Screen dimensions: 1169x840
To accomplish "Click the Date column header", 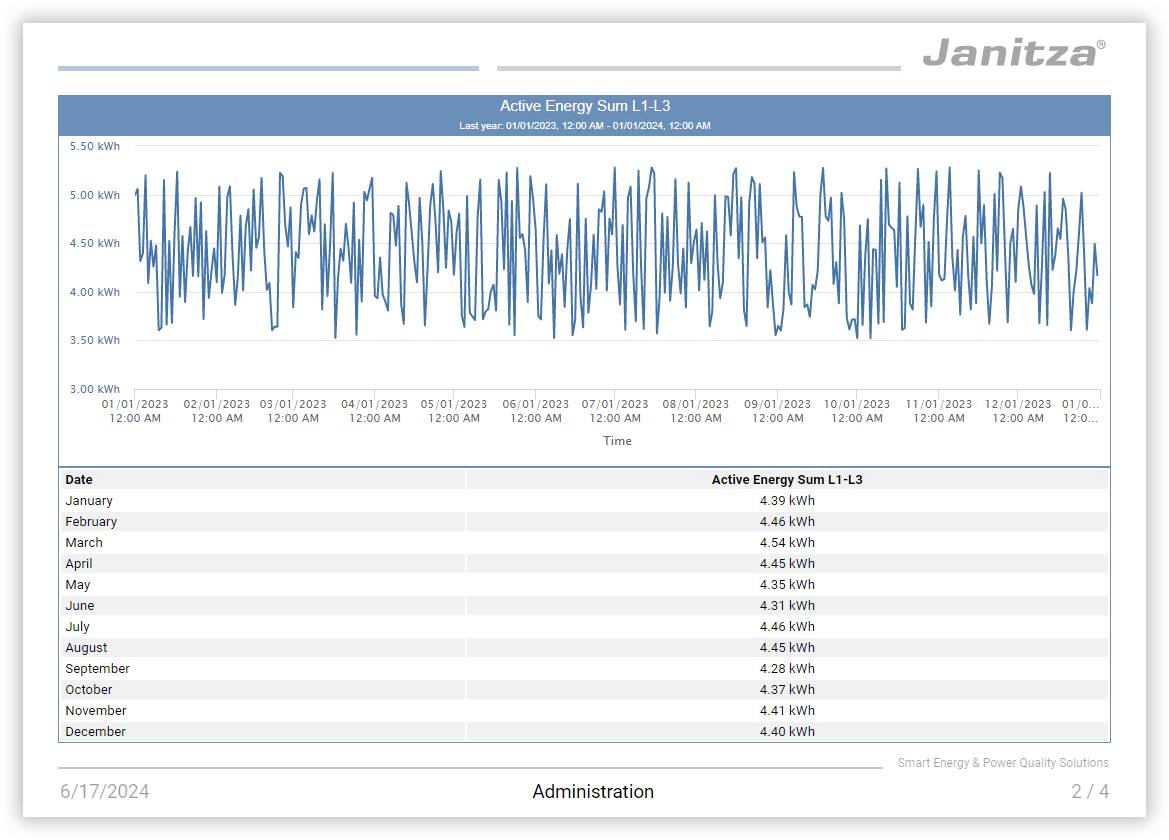I will tap(79, 480).
